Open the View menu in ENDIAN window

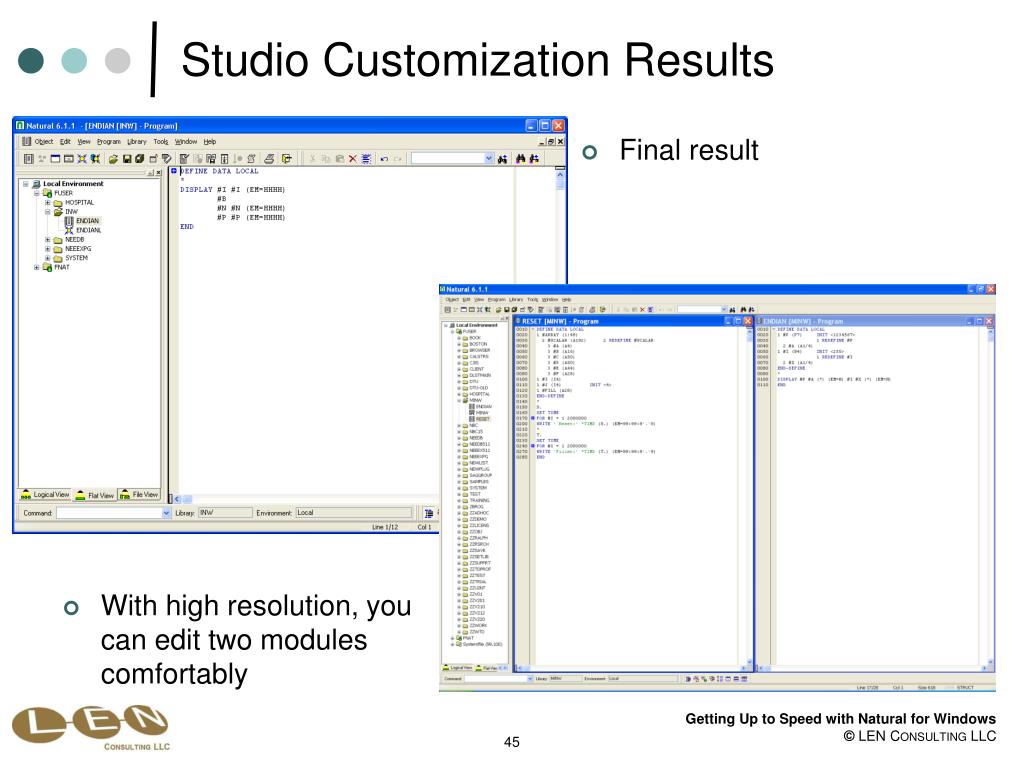(84, 142)
